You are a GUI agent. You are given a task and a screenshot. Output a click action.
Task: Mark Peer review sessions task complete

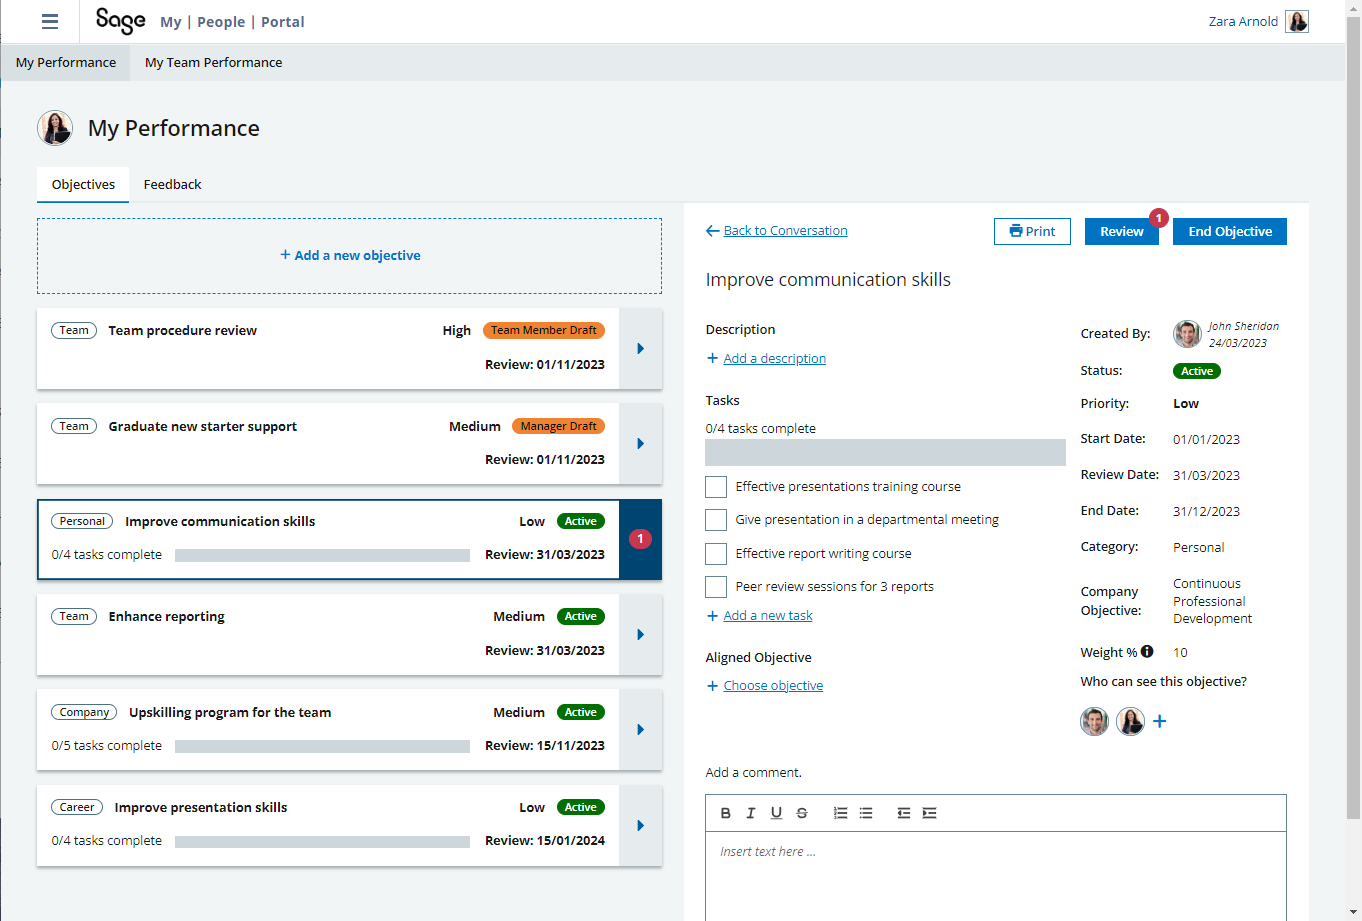(x=716, y=587)
